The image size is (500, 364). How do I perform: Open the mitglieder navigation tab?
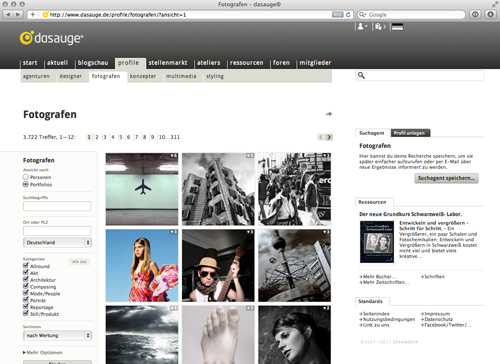315,63
